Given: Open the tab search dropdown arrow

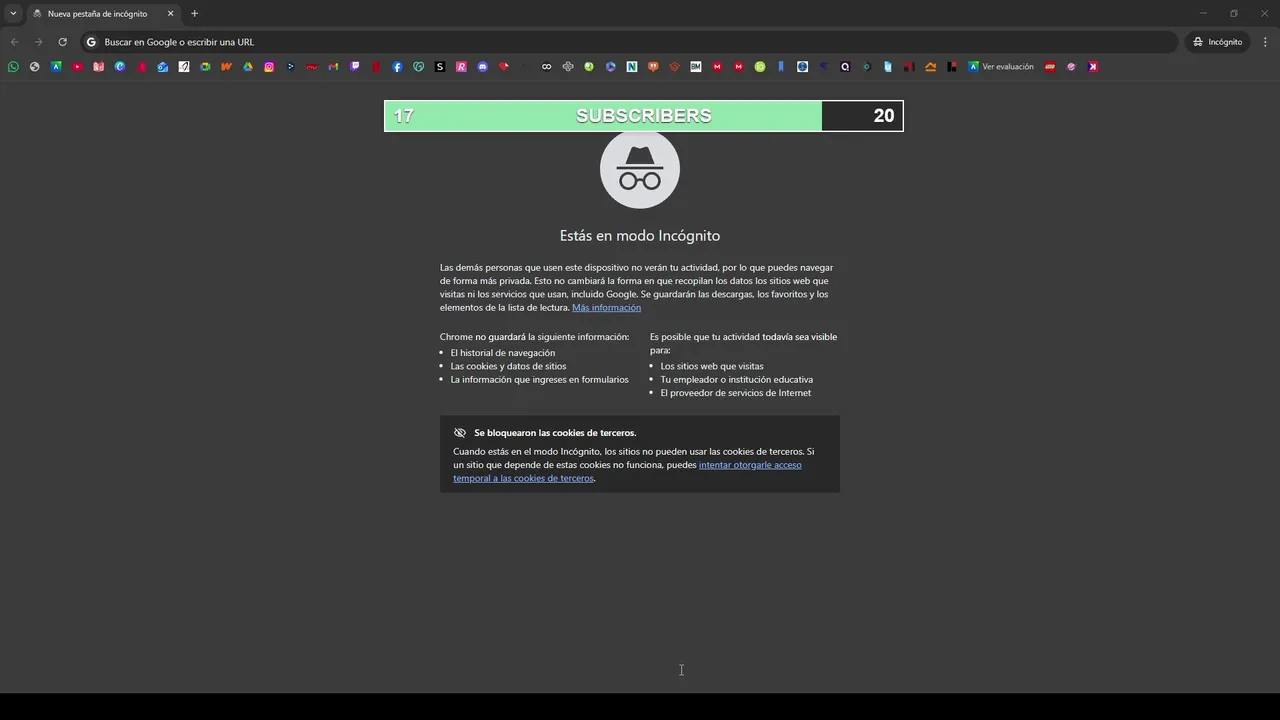Looking at the screenshot, I should (x=13, y=14).
